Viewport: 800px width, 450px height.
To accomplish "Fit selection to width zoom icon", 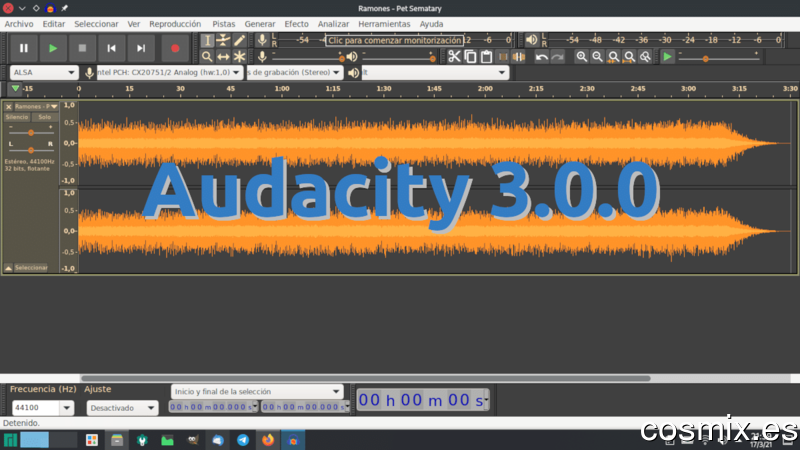I will tap(613, 57).
